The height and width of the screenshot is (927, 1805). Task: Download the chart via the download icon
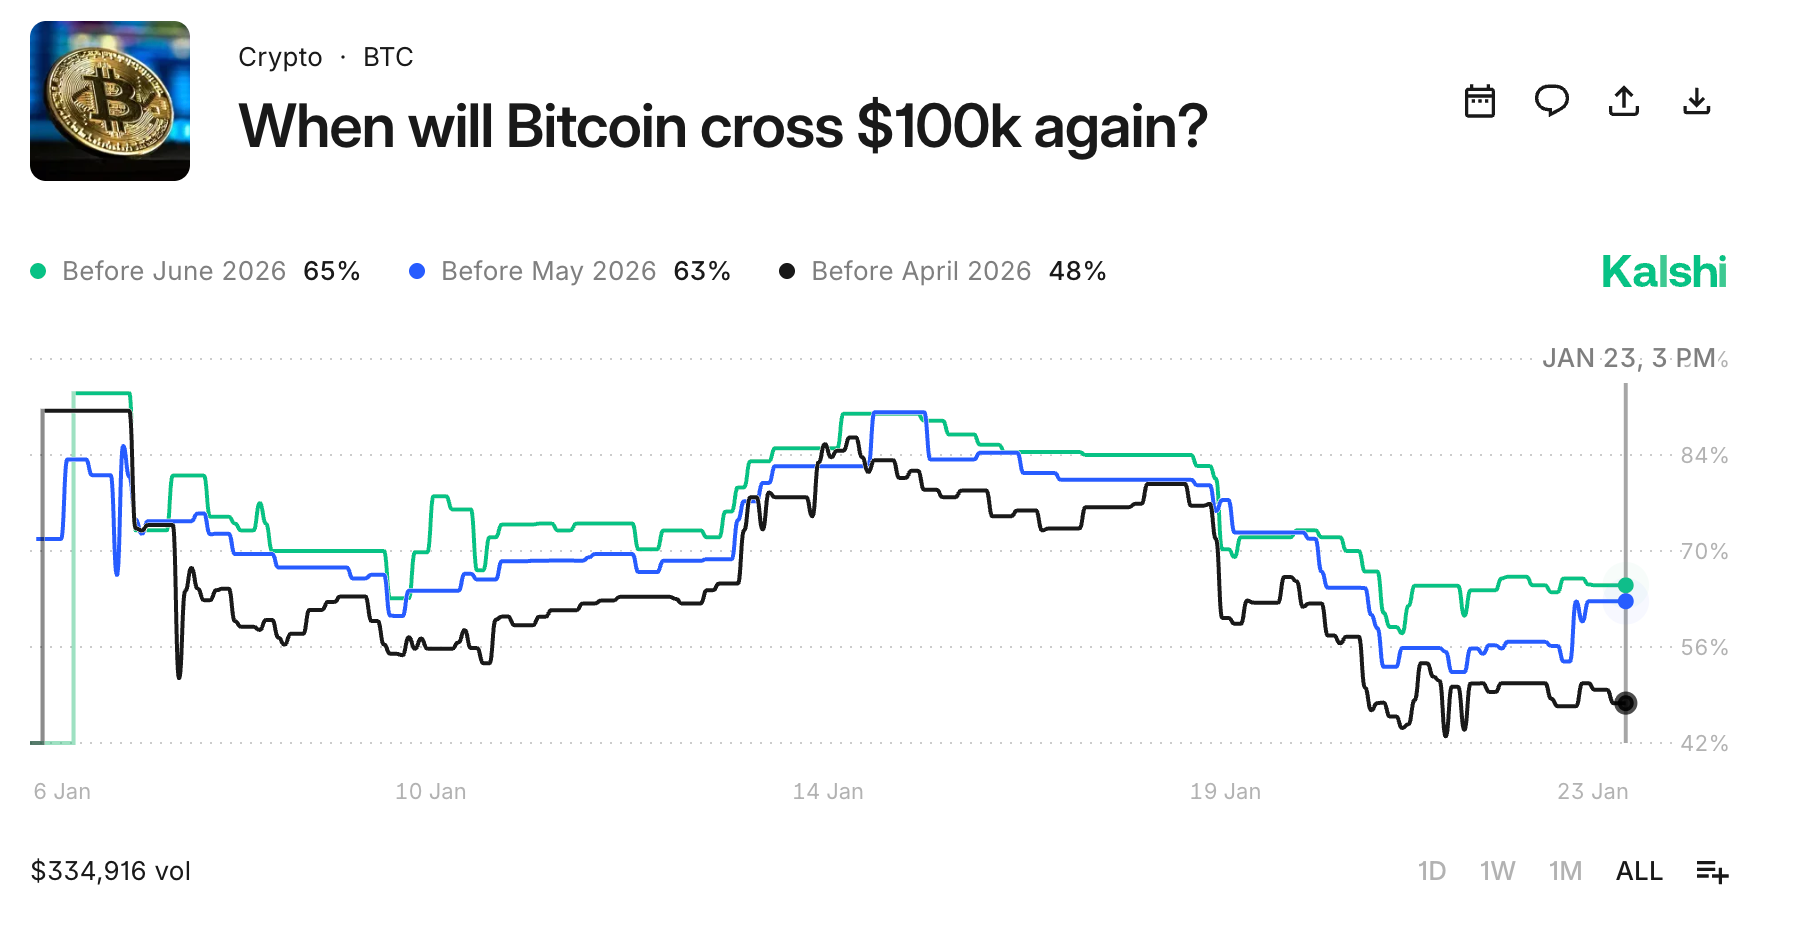[x=1697, y=101]
